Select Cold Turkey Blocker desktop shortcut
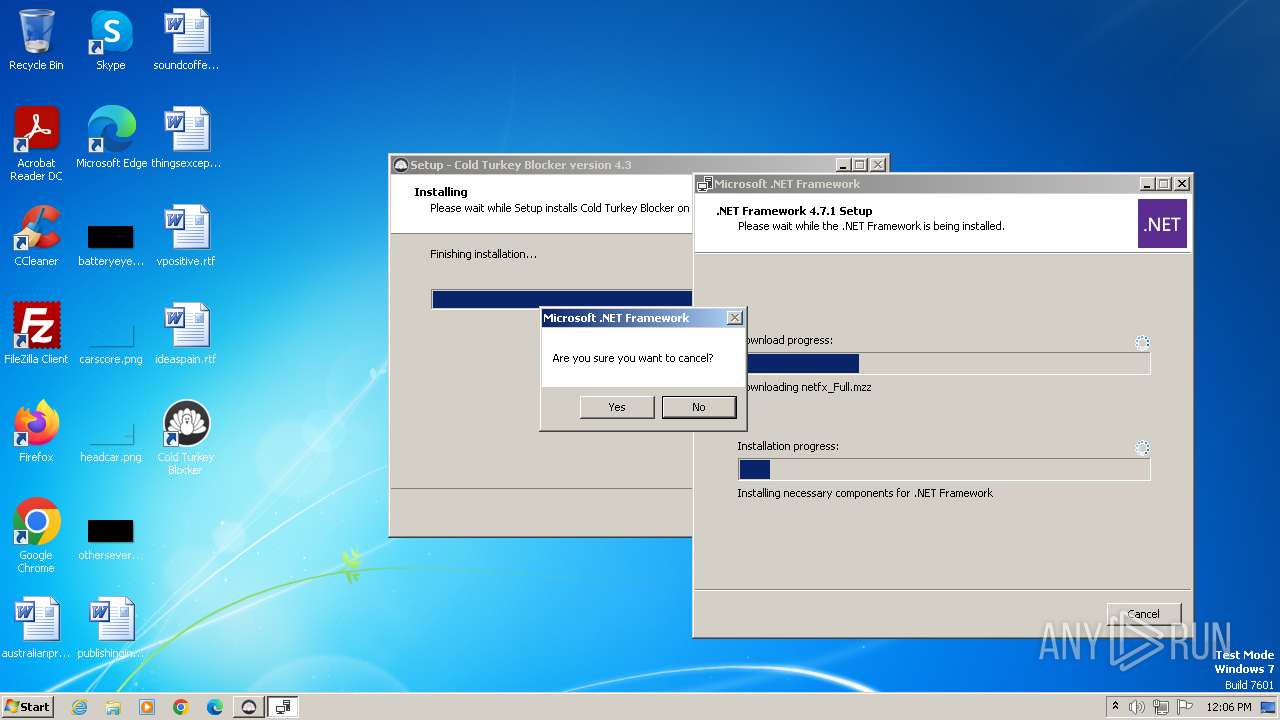The height and width of the screenshot is (720, 1280). pos(186,438)
